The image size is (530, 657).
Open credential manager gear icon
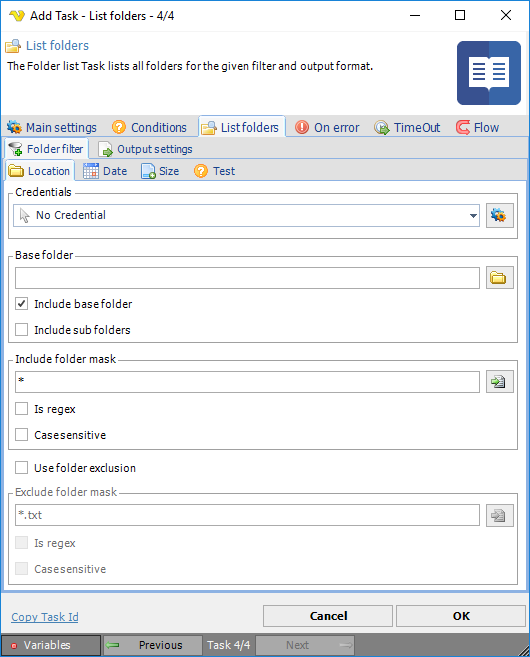pyautogui.click(x=499, y=216)
